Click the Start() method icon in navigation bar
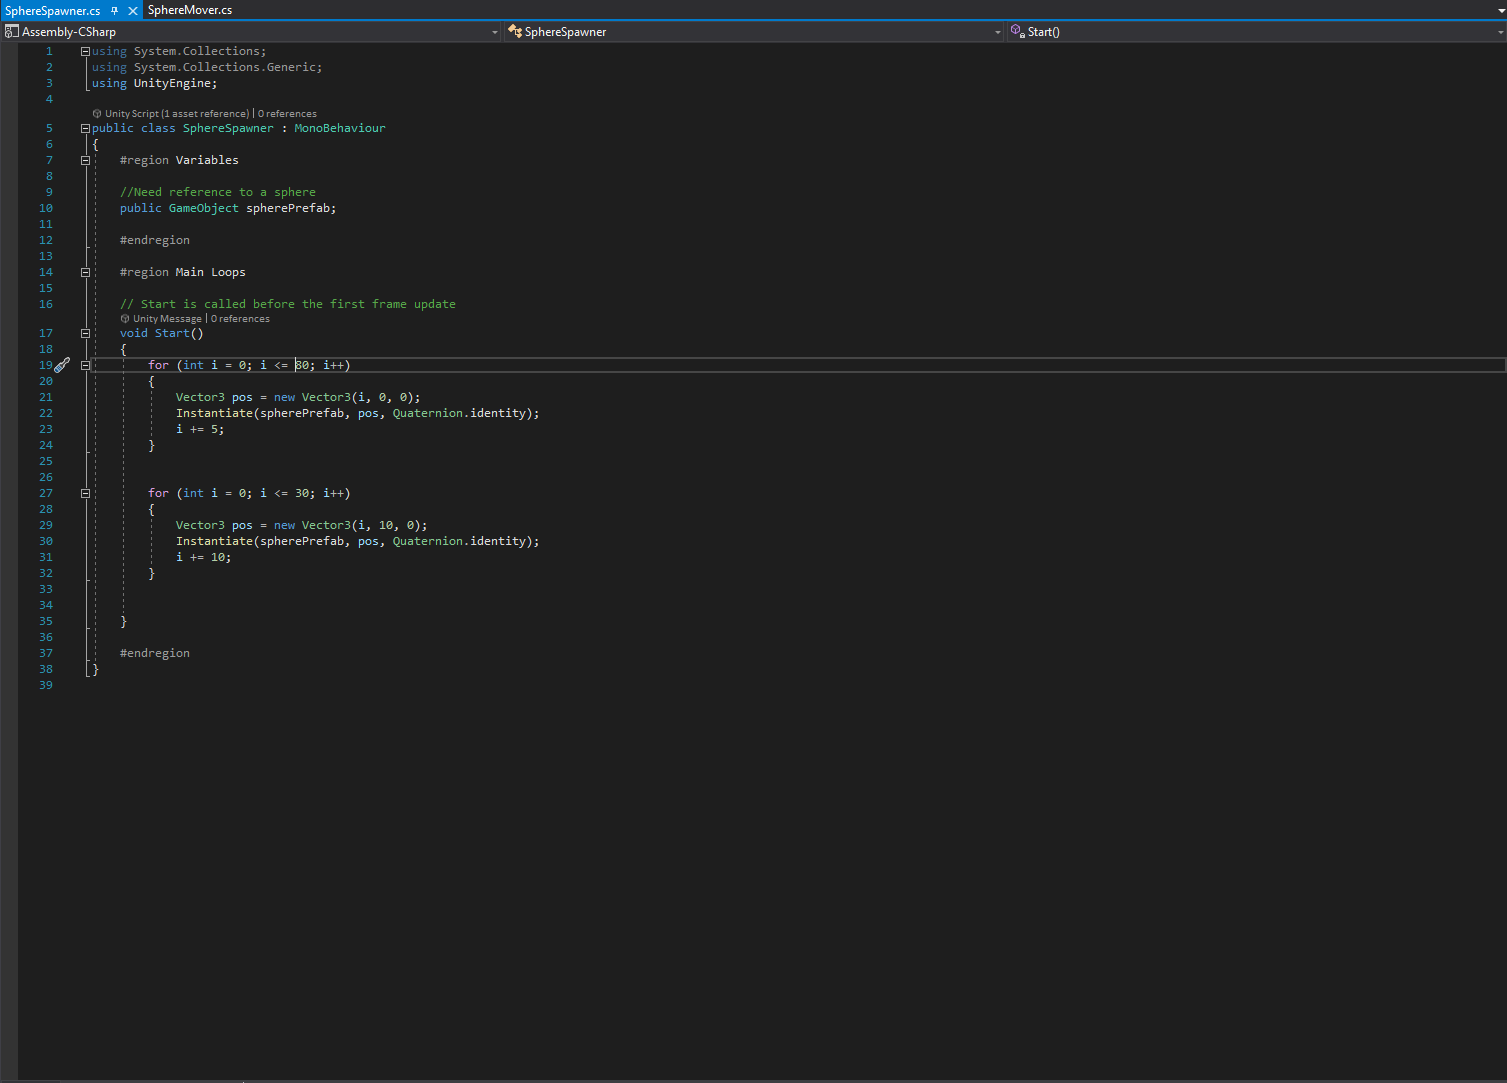Screen dimensions: 1507x1083 [x=1017, y=31]
